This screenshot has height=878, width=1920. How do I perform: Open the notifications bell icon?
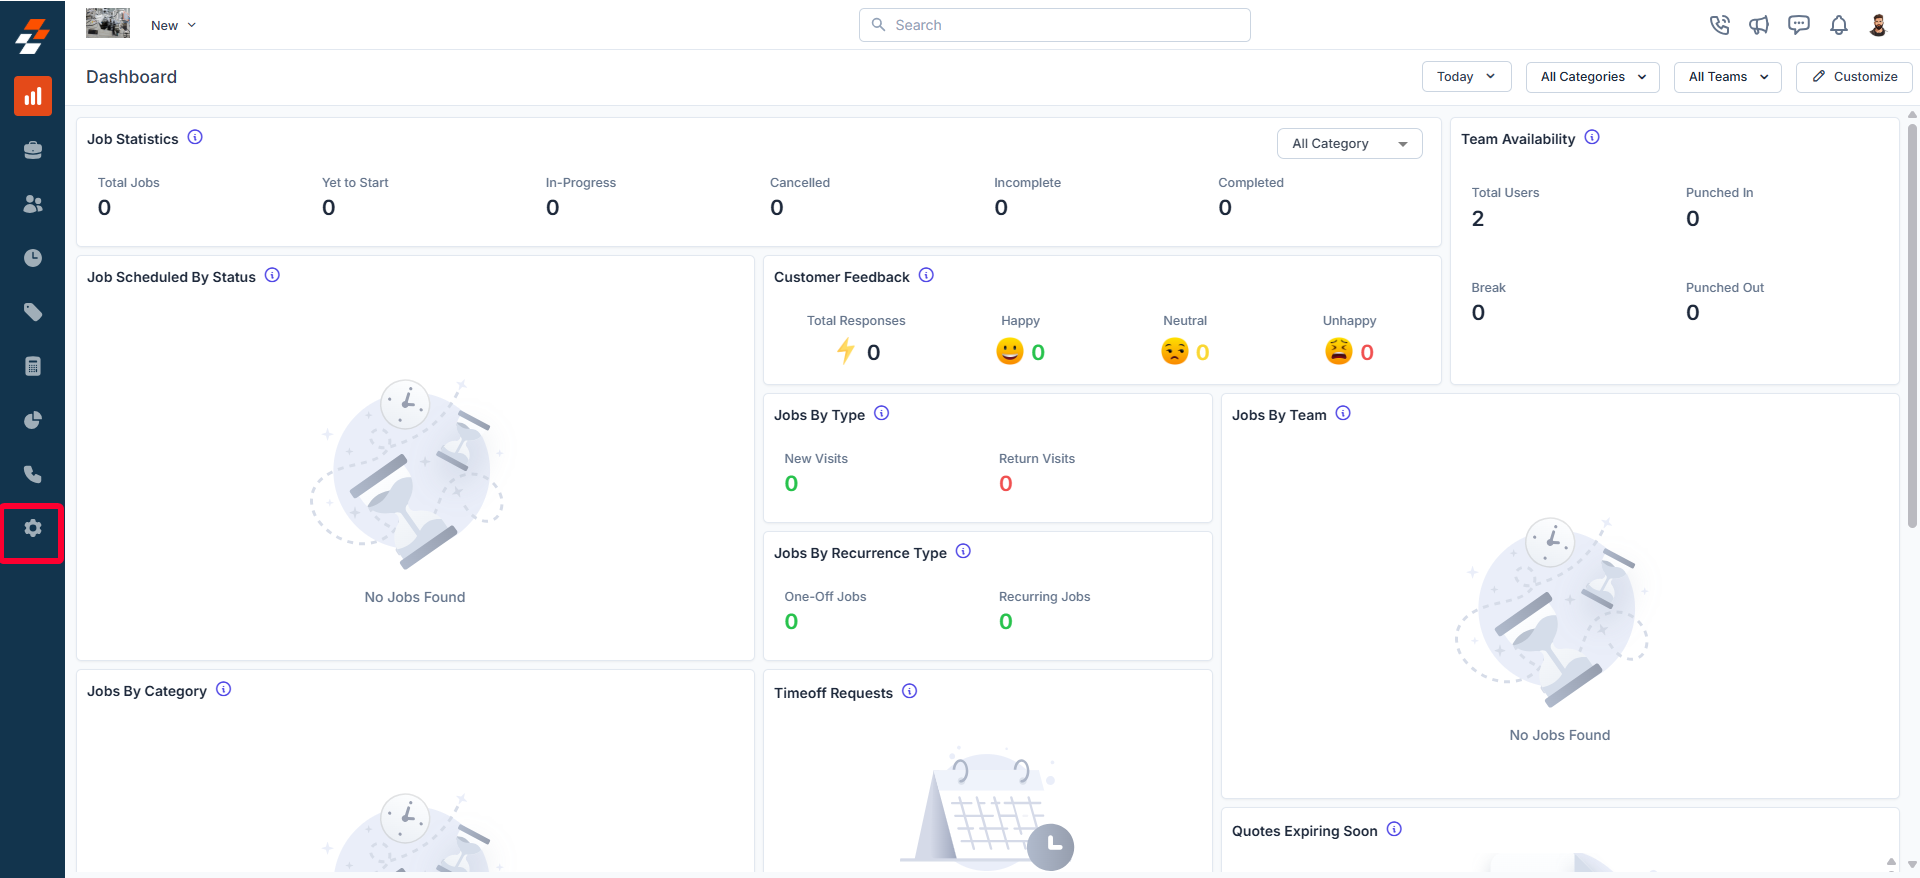click(x=1839, y=25)
